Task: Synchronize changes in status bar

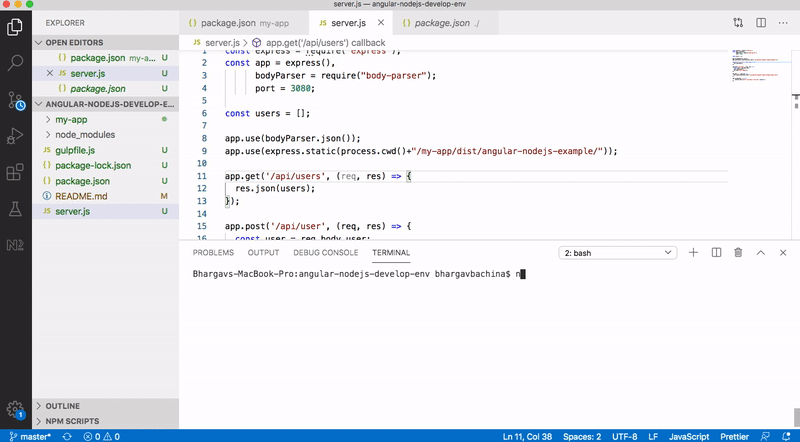Action: tap(67, 436)
